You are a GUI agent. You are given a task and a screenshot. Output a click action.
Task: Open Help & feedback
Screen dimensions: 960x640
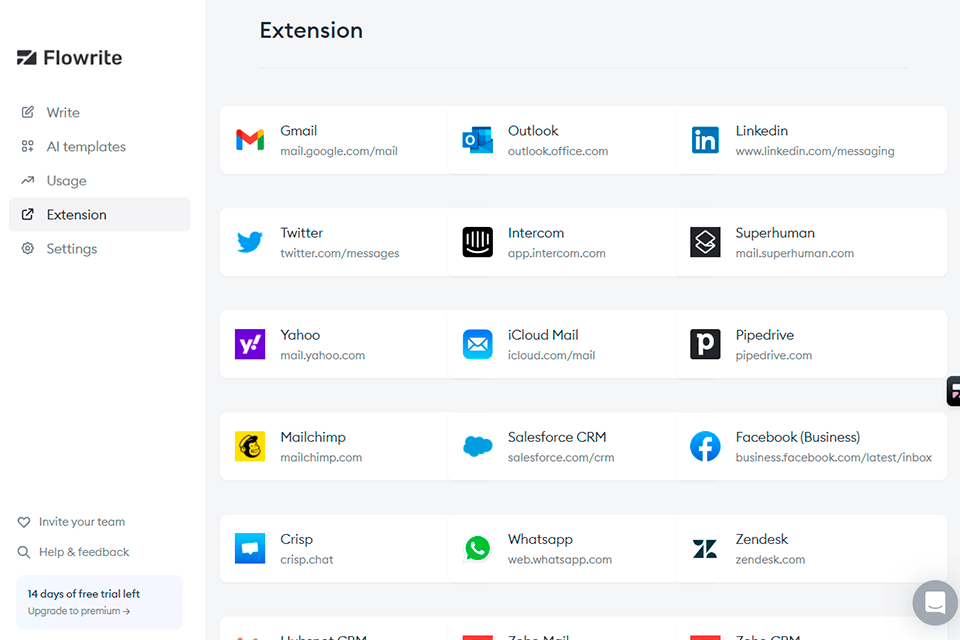(x=84, y=552)
